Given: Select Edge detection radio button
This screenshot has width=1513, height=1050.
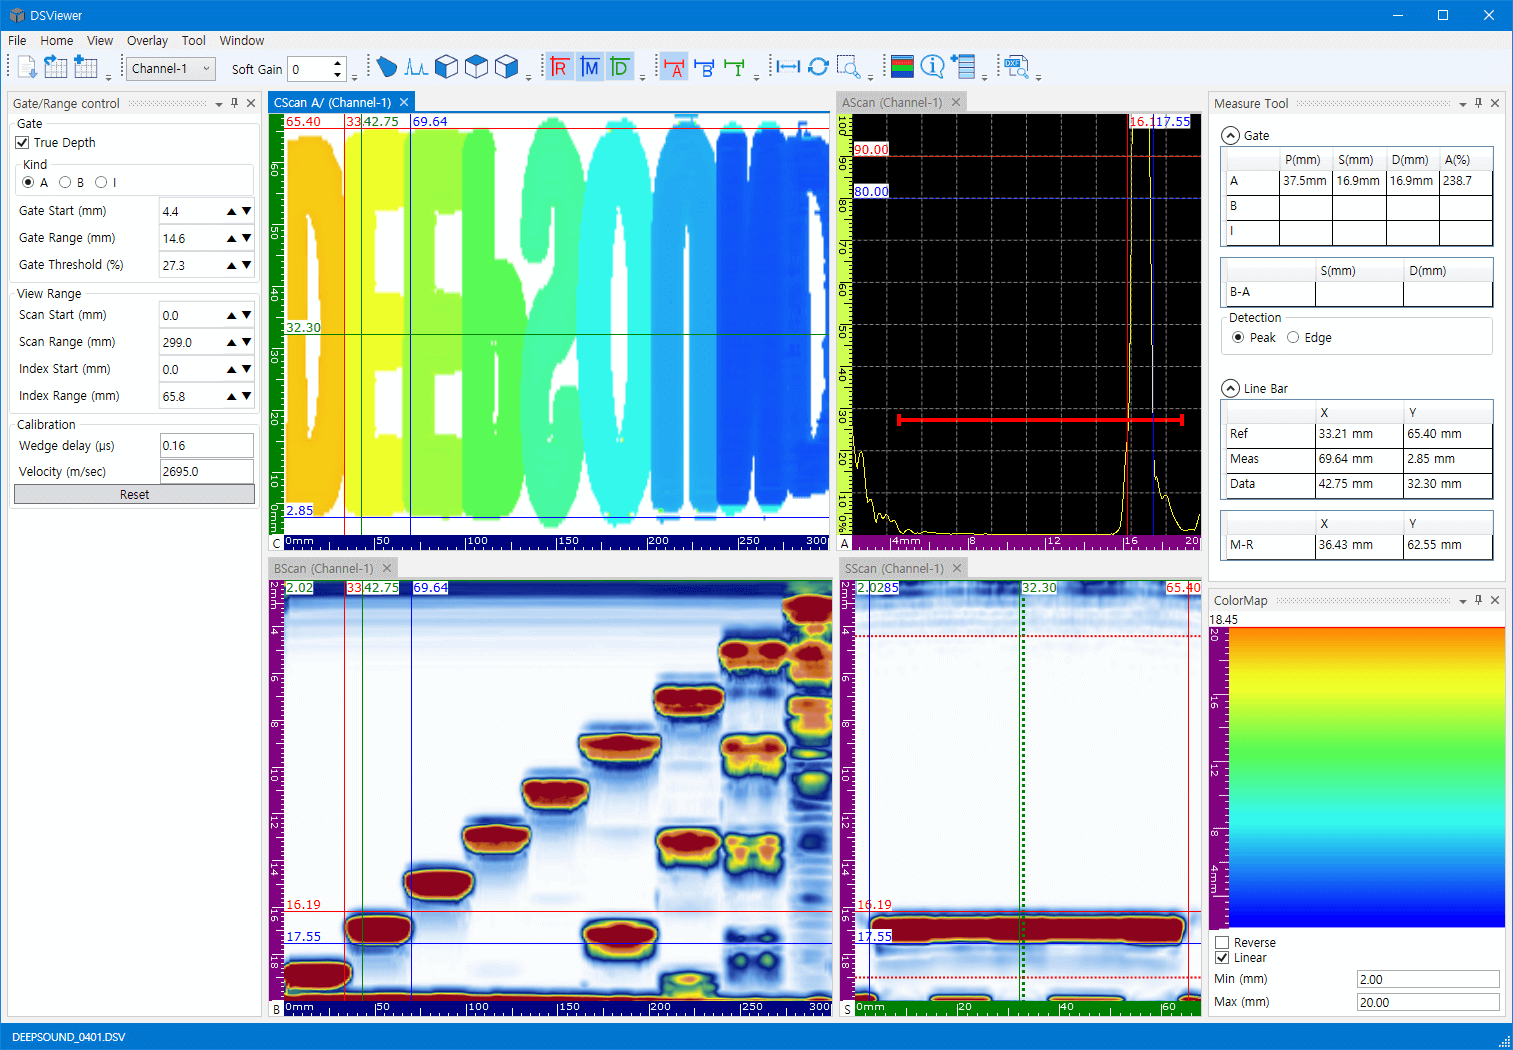Looking at the screenshot, I should click(x=1293, y=338).
